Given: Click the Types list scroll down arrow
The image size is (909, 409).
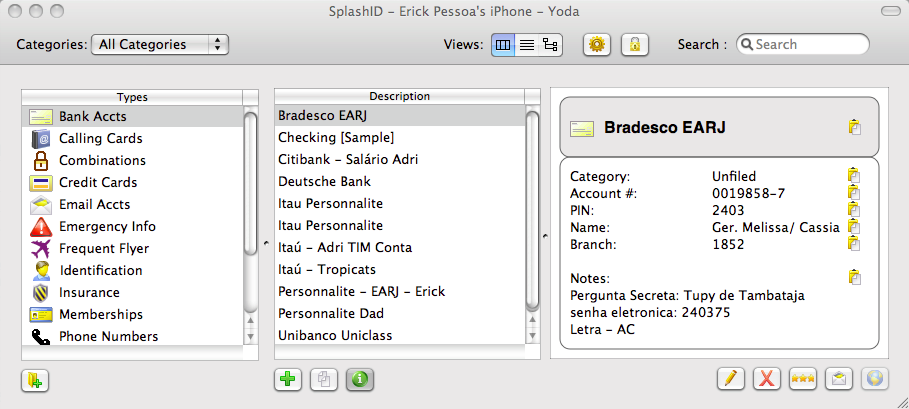Looking at the screenshot, I should [250, 336].
